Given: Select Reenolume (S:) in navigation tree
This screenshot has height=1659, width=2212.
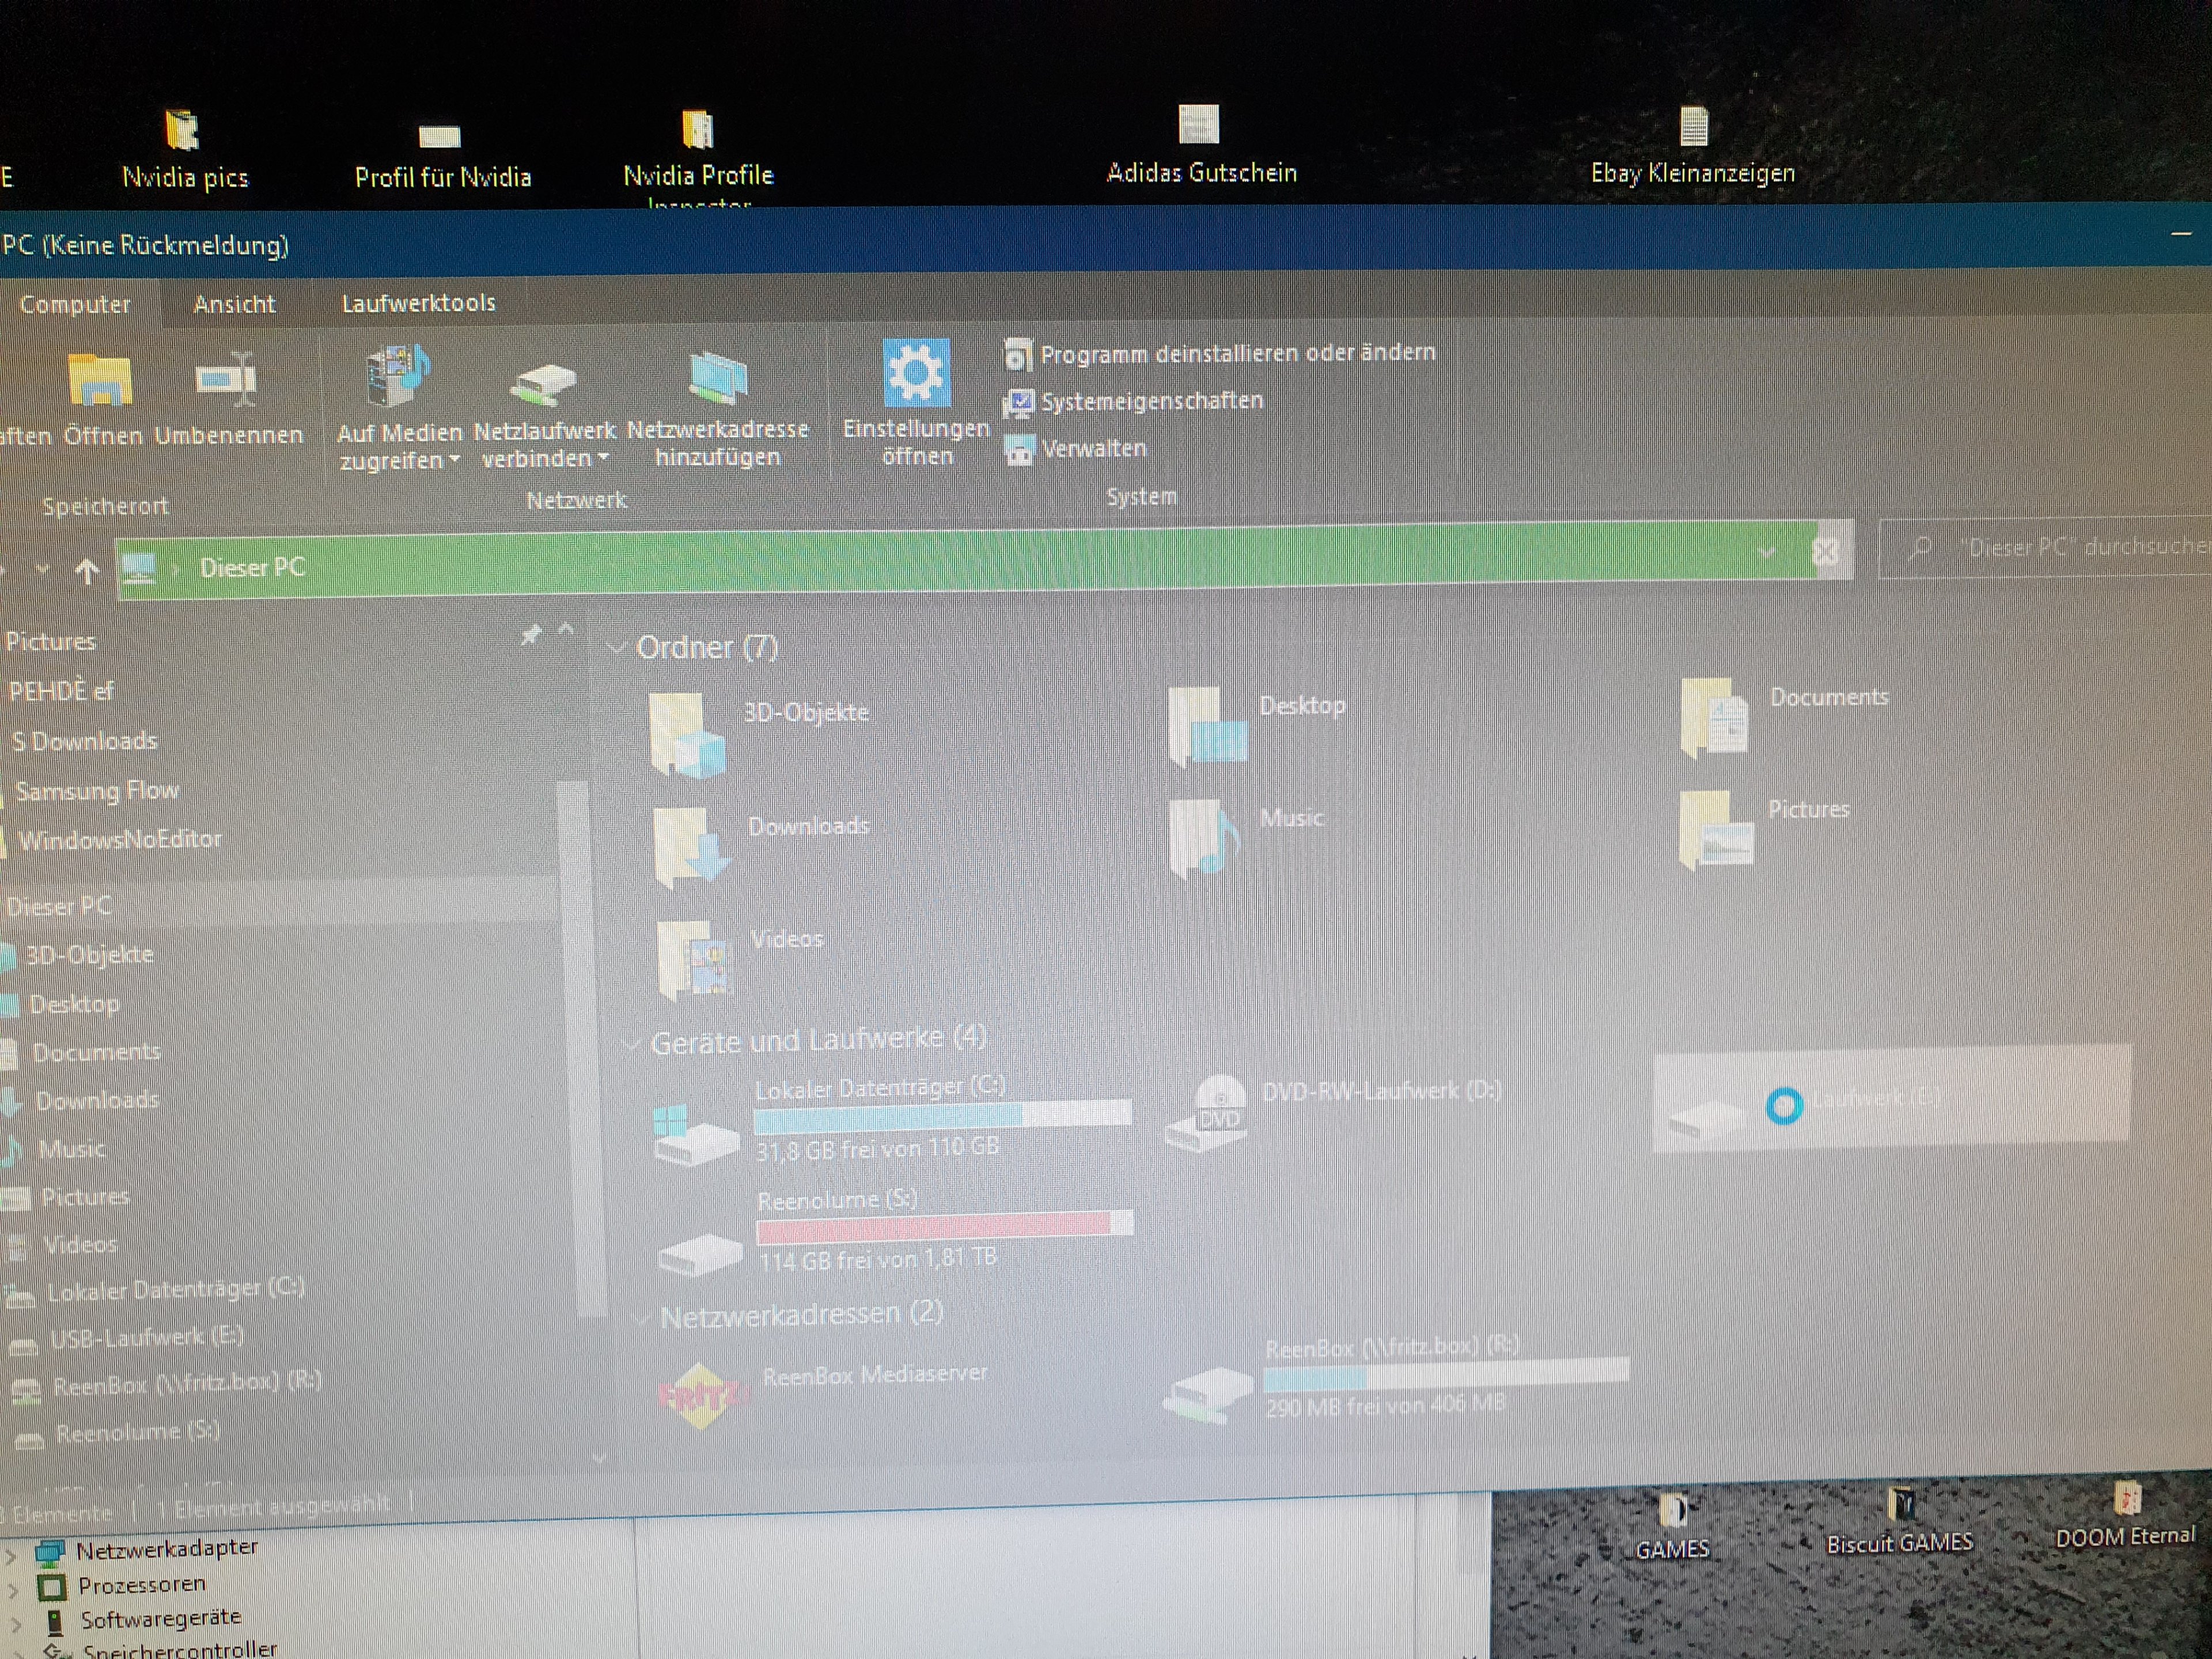Looking at the screenshot, I should coord(138,1433).
